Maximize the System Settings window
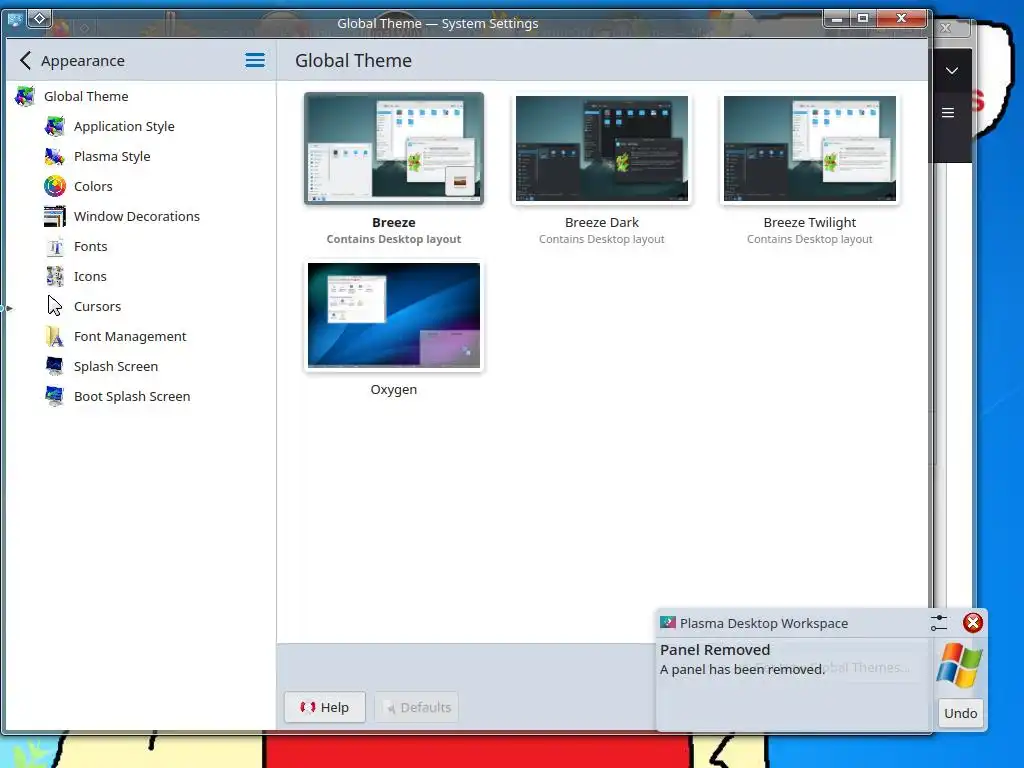The image size is (1024, 768). [x=863, y=19]
